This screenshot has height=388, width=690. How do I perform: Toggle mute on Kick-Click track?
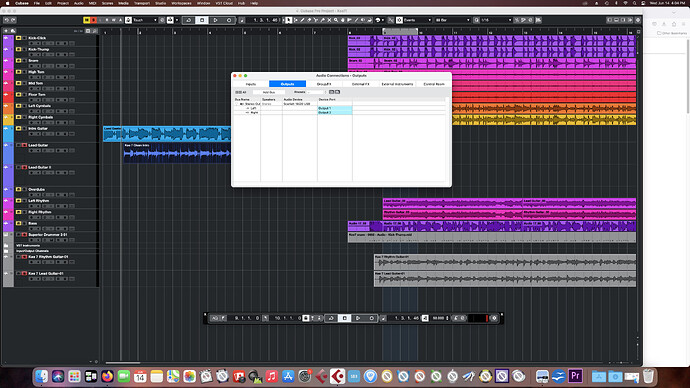point(18,38)
